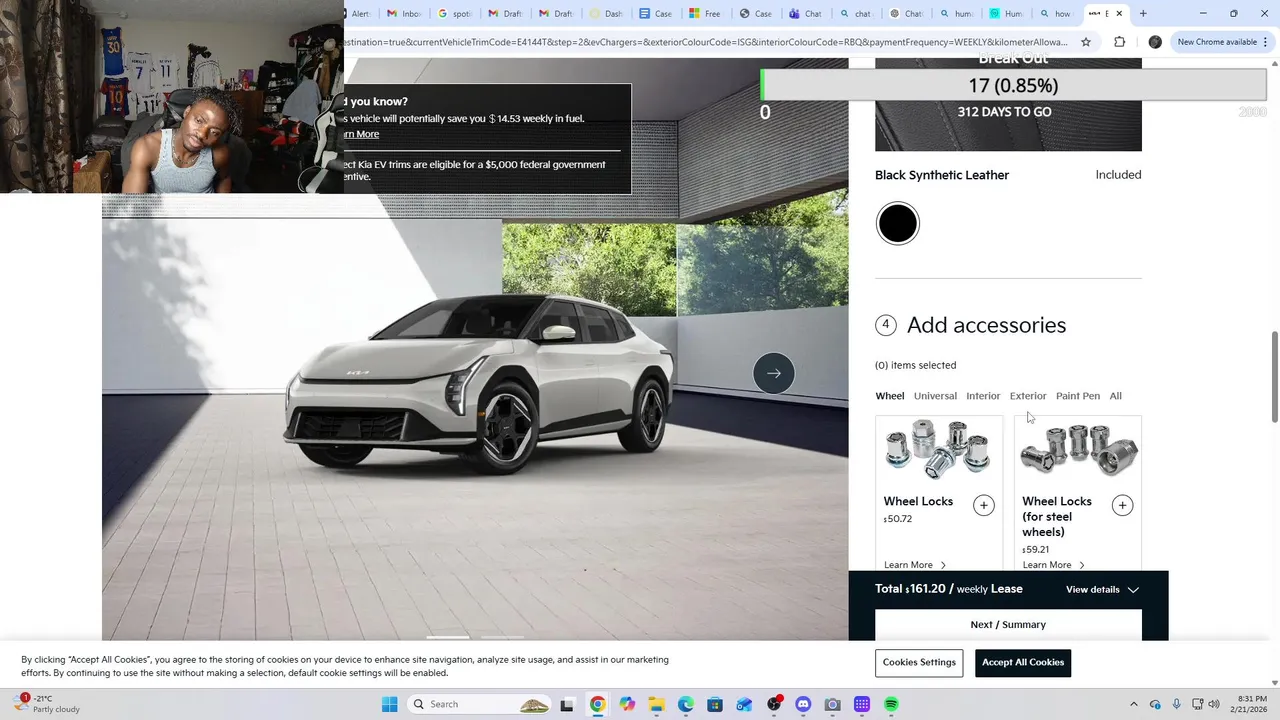The width and height of the screenshot is (1280, 720).
Task: Expand View details of the lease total
Action: (1102, 590)
